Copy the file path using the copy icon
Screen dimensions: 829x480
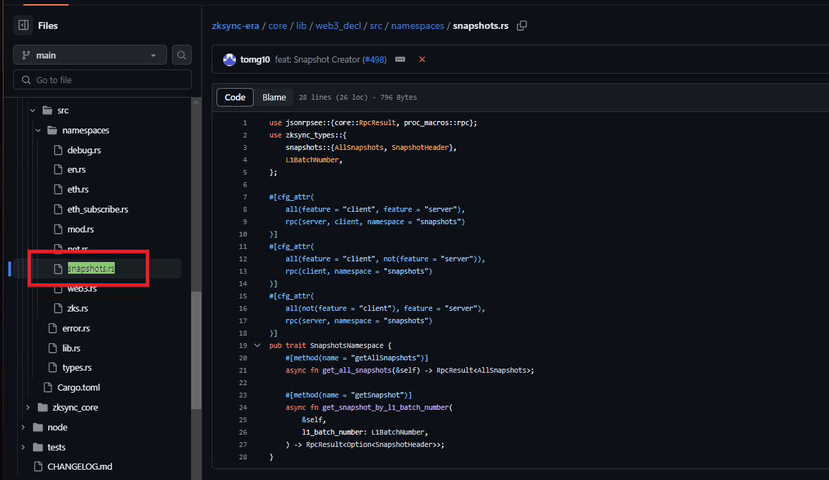coord(523,25)
